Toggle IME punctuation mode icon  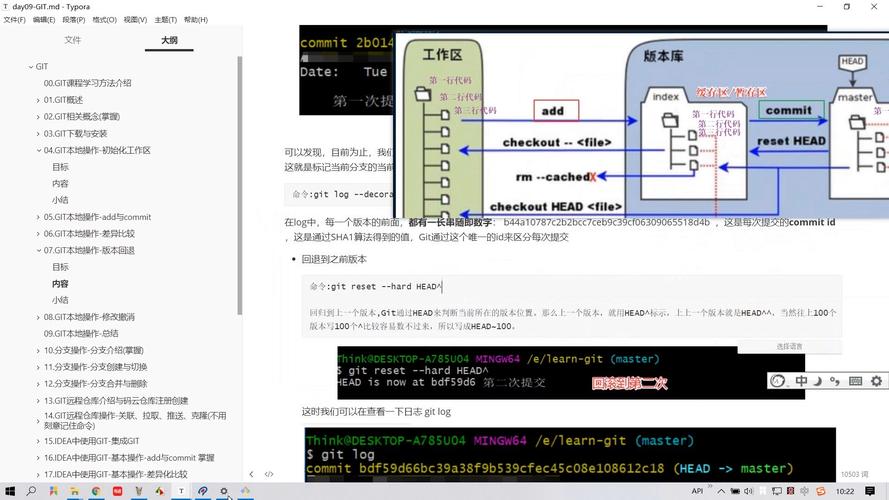(x=835, y=381)
